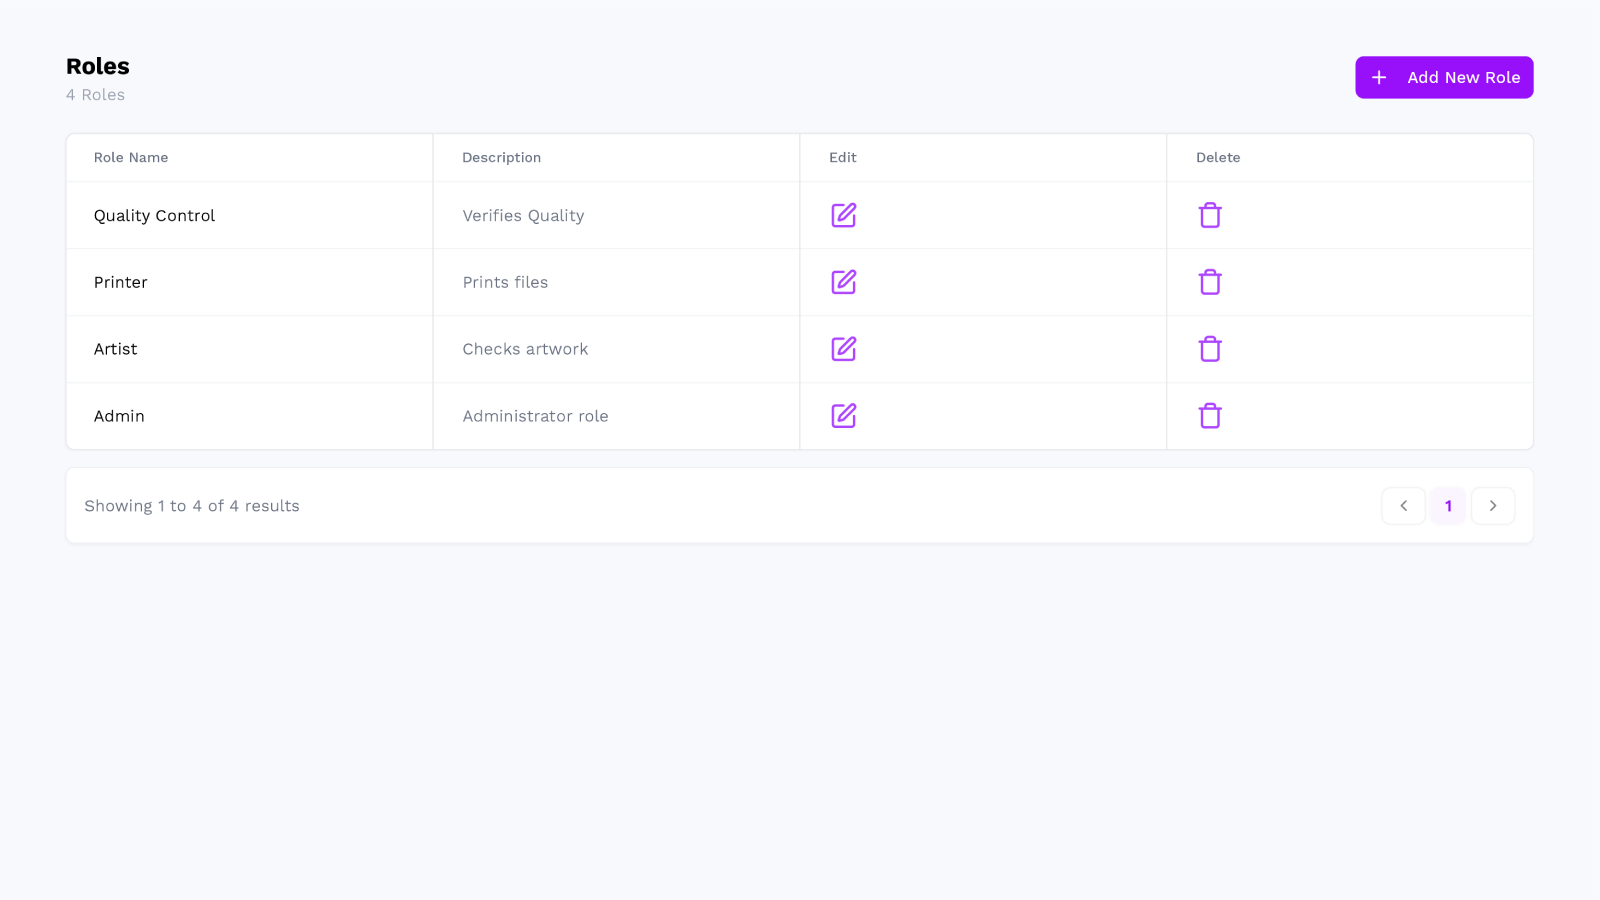Click the Description column header

coord(501,157)
